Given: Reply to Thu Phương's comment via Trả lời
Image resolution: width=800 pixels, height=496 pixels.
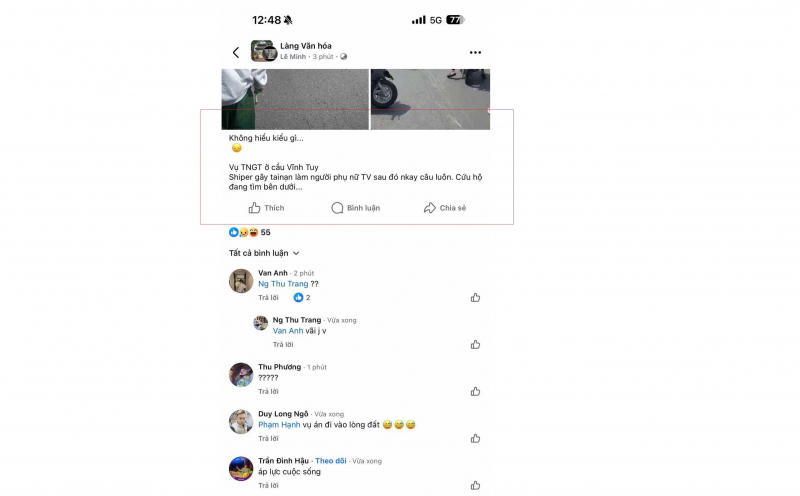Looking at the screenshot, I should (x=268, y=391).
